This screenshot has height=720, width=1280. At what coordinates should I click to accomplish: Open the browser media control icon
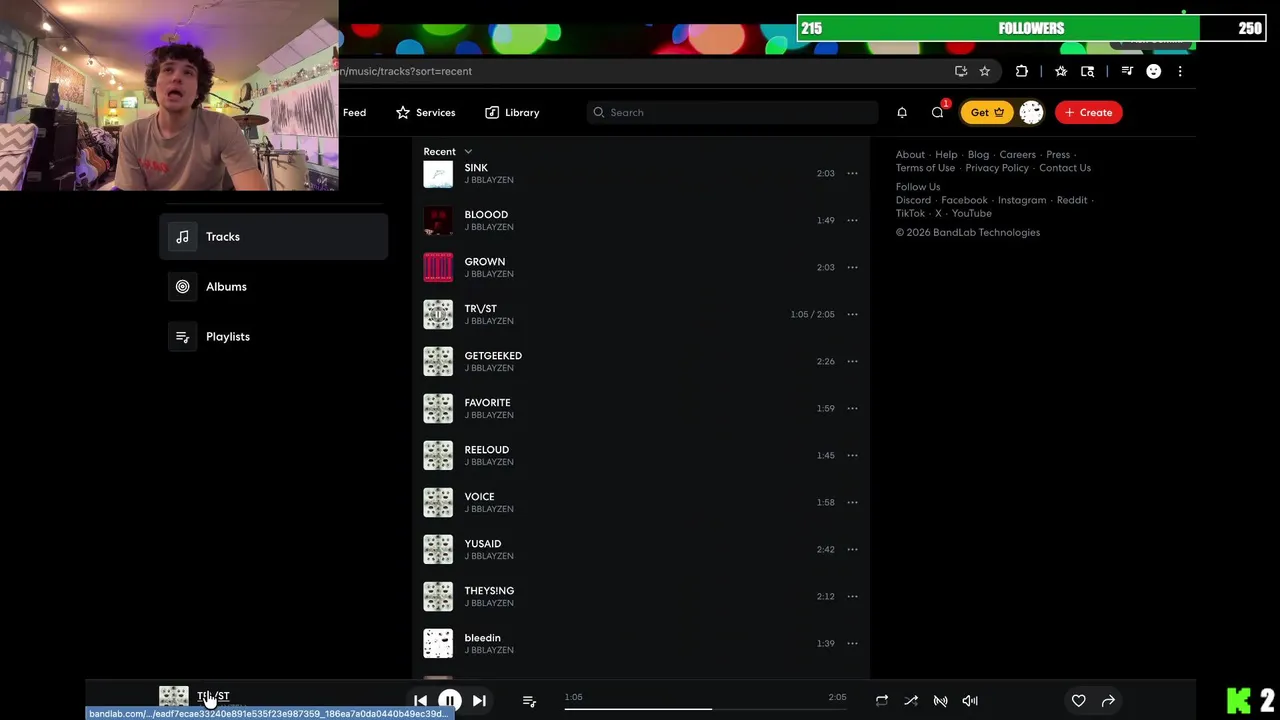(1127, 72)
